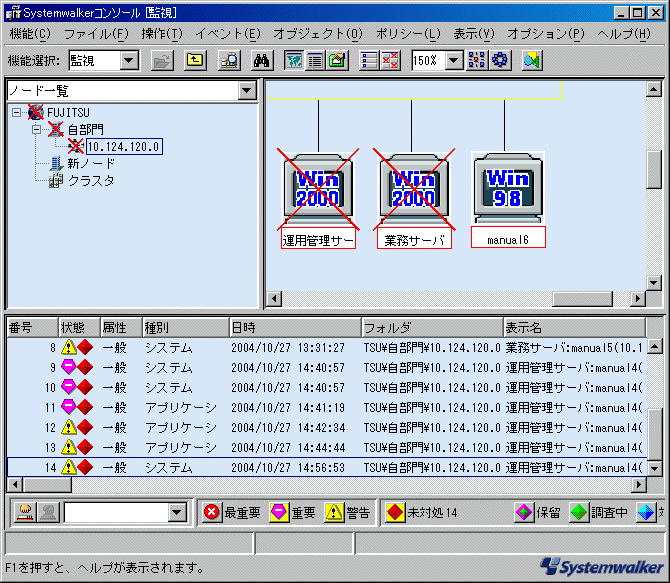This screenshot has width=670, height=583.
Task: Select event number 11 dated 14:41:19
Action: pos(326,407)
